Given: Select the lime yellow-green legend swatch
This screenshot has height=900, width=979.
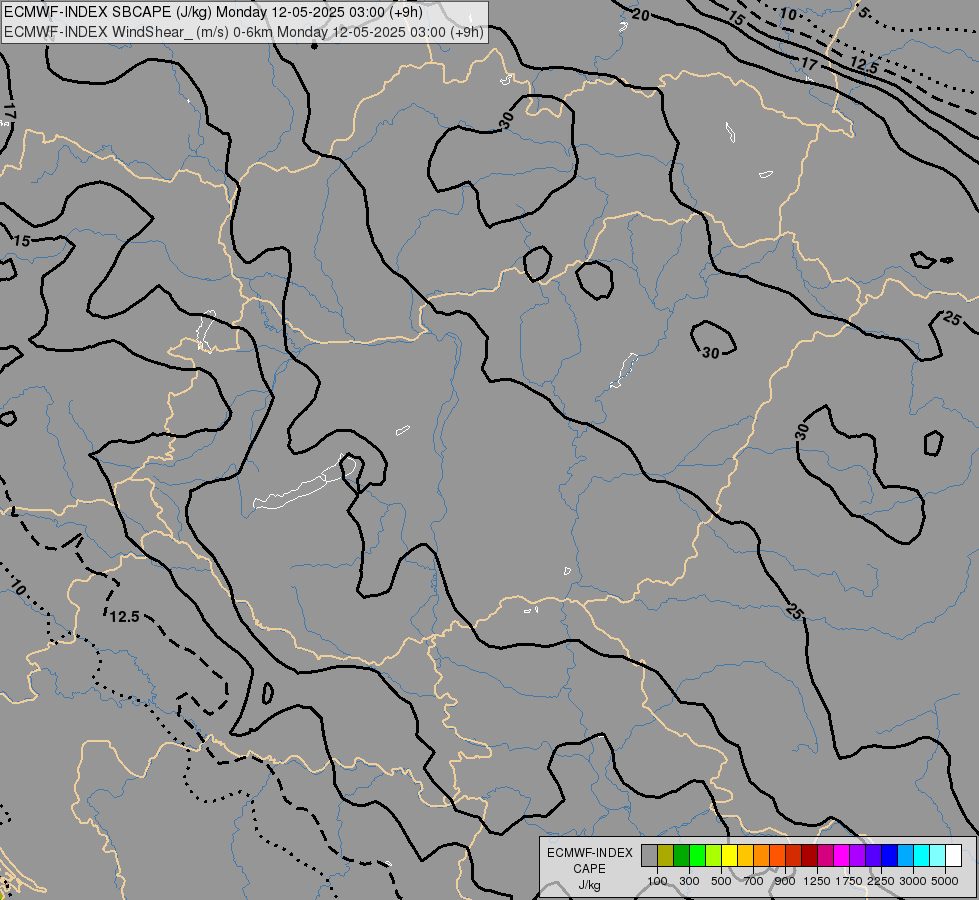Looking at the screenshot, I should [x=714, y=856].
